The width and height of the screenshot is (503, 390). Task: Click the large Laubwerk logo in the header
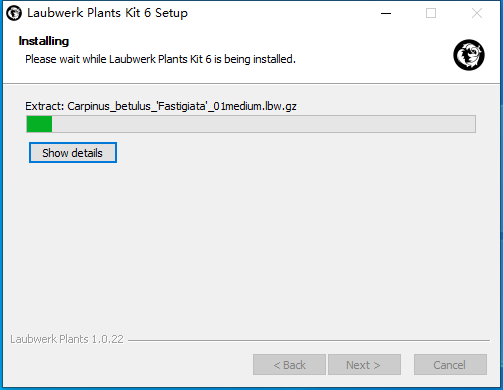click(469, 55)
